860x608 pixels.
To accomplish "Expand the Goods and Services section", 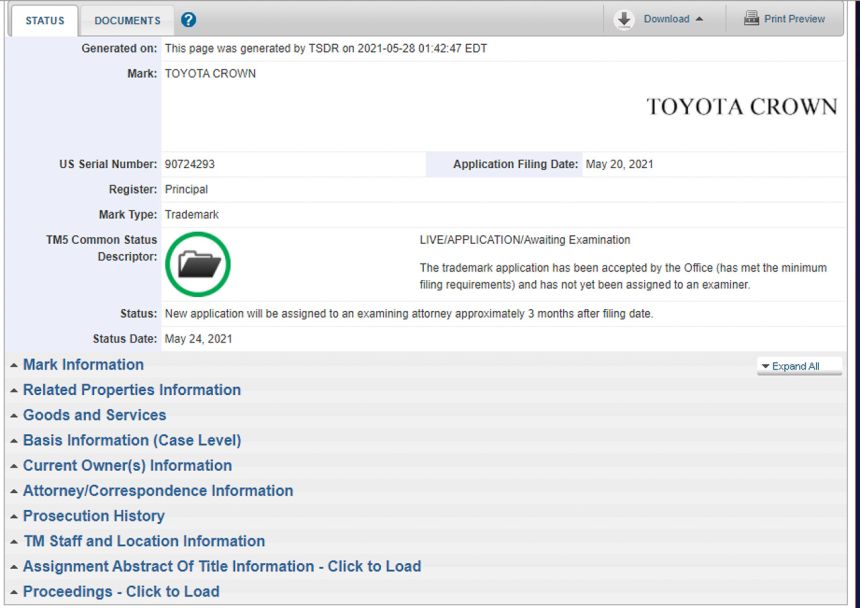I will [x=95, y=415].
